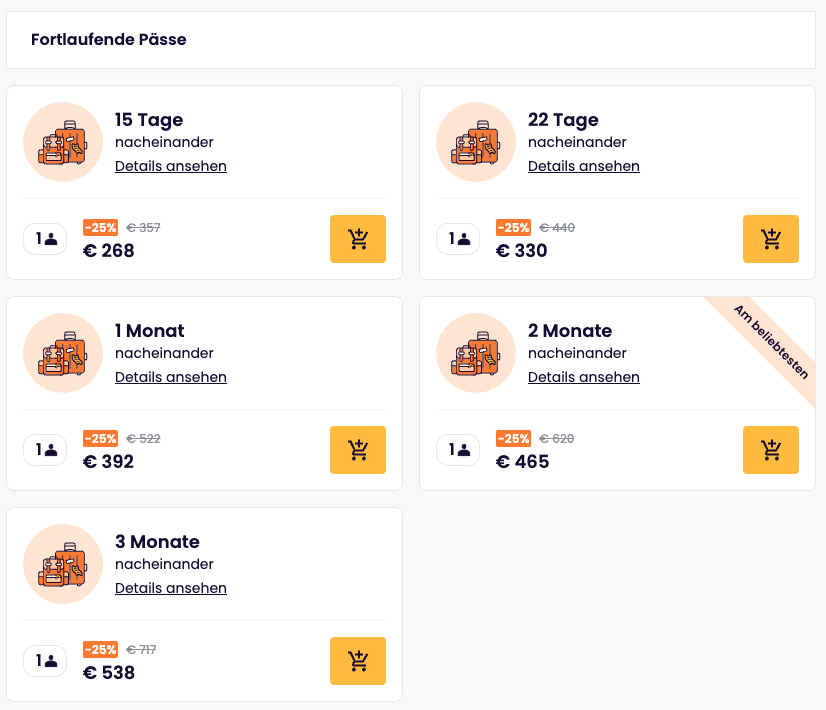Screen dimensions: 826x710
Task: Open Details ansehen for 2 Monate
Action: [x=584, y=377]
